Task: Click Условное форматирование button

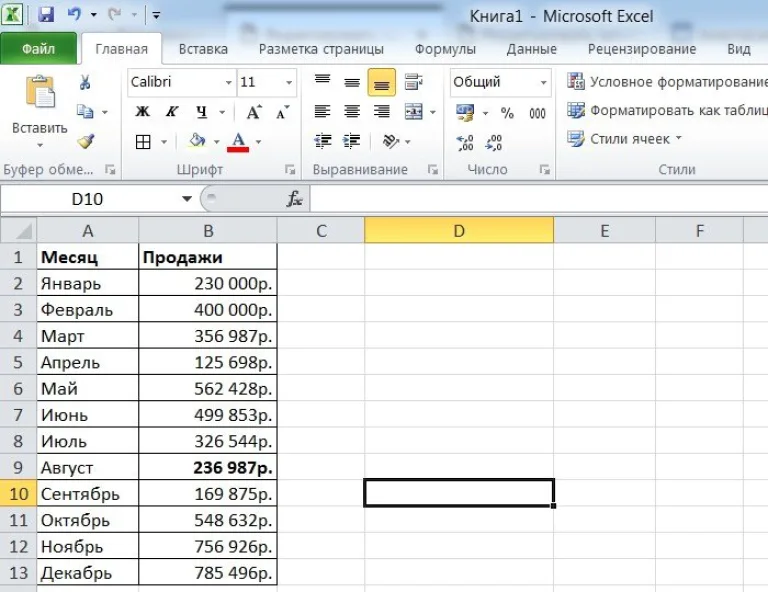Action: tap(667, 81)
